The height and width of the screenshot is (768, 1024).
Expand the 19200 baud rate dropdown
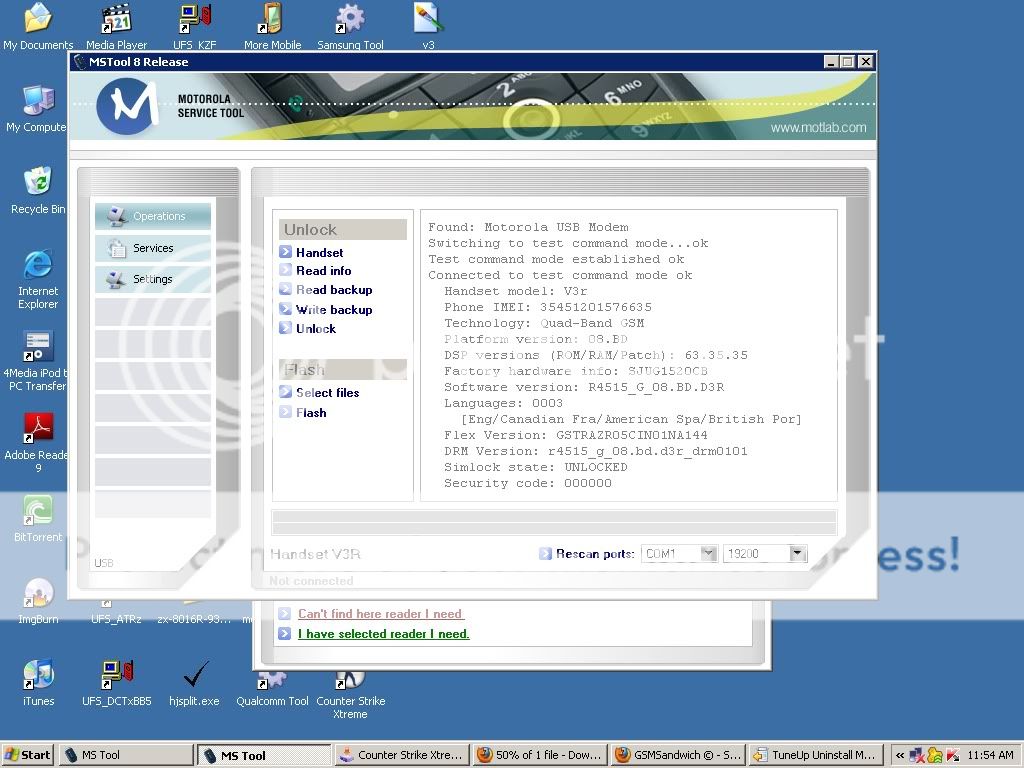(x=796, y=553)
